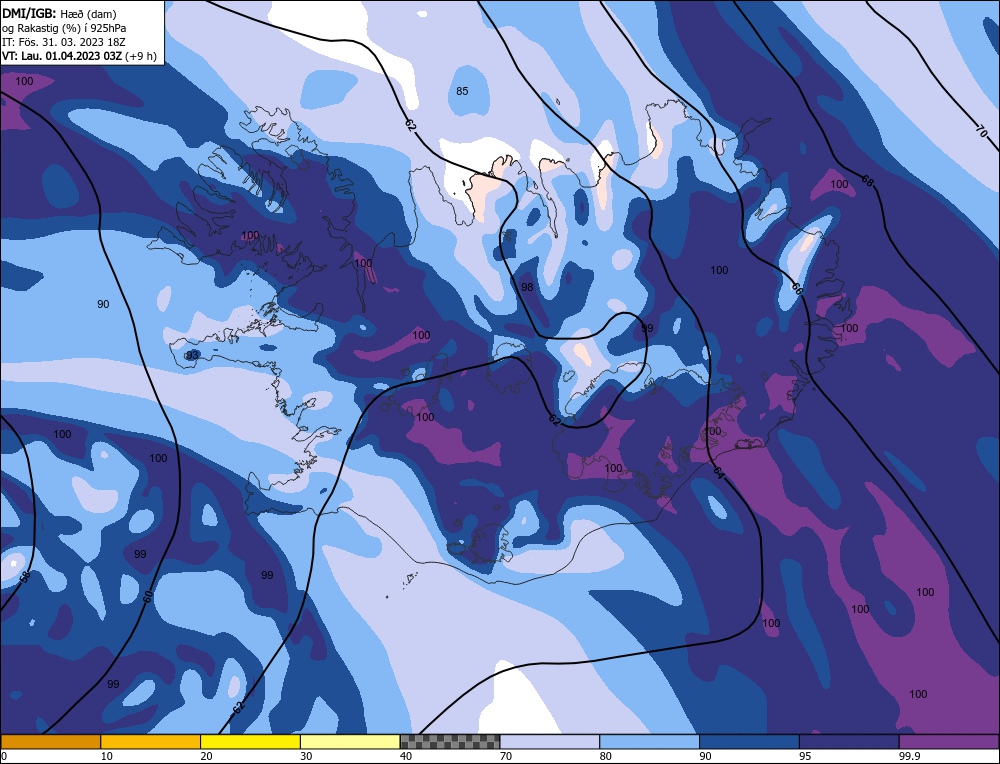Click the checkered gray 40–70 legend swatch
1000x764 pixels.
pos(450,741)
